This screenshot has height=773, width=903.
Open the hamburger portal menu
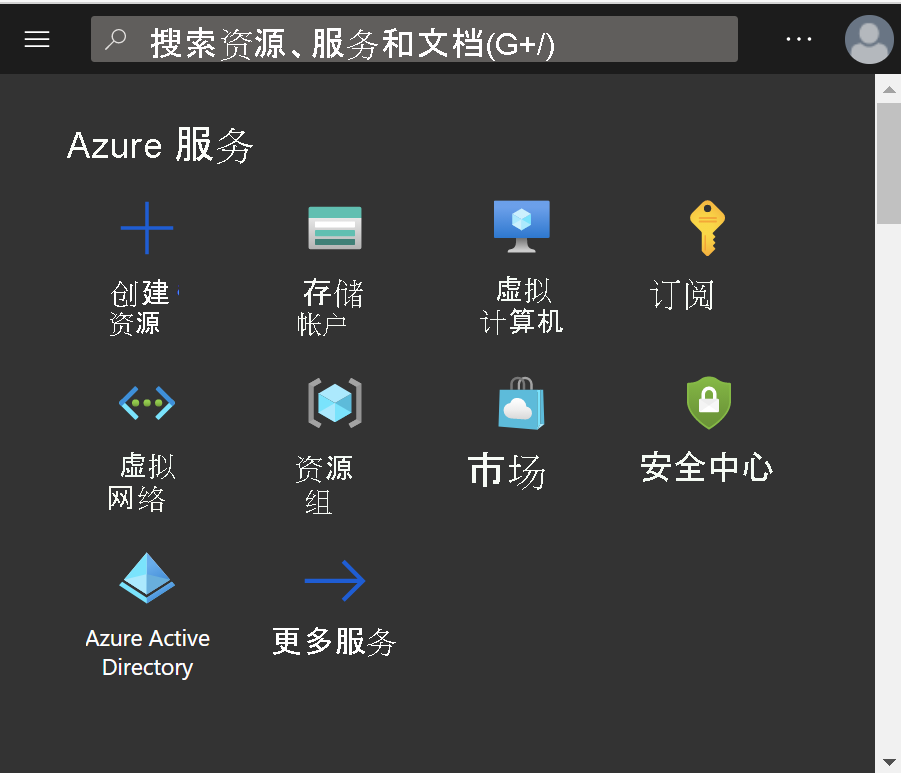[37, 39]
